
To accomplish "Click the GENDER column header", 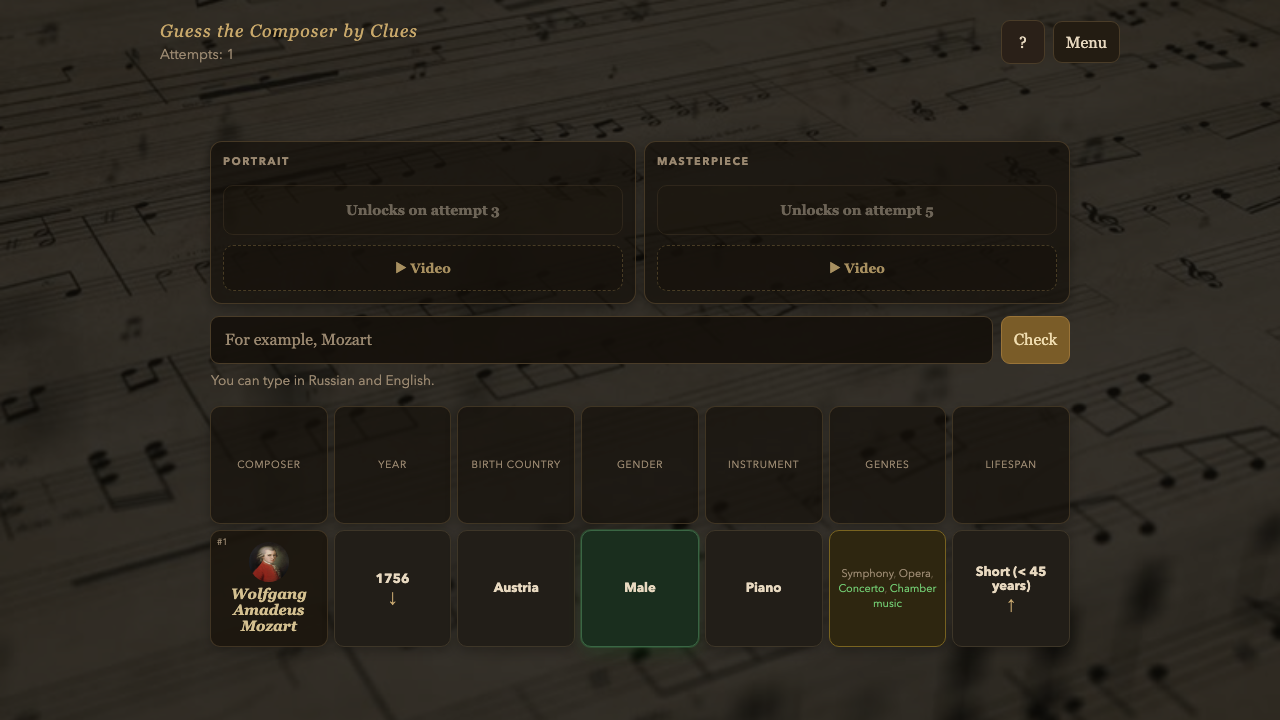I will click(x=640, y=465).
